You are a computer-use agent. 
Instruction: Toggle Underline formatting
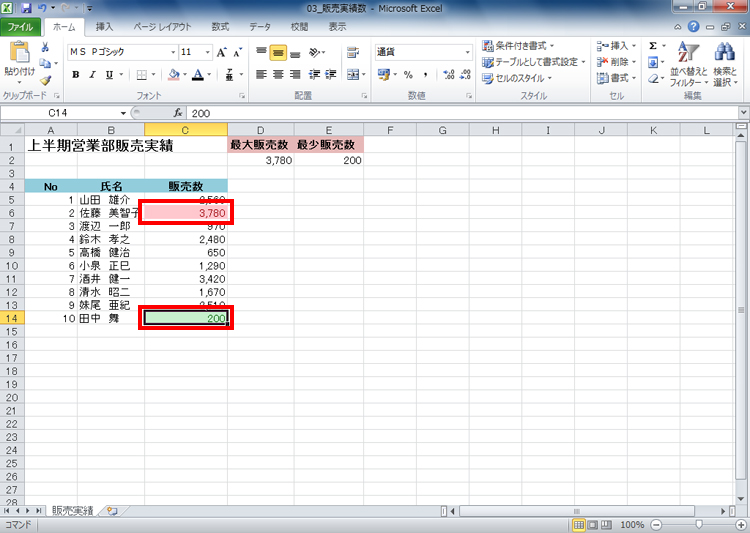109,74
